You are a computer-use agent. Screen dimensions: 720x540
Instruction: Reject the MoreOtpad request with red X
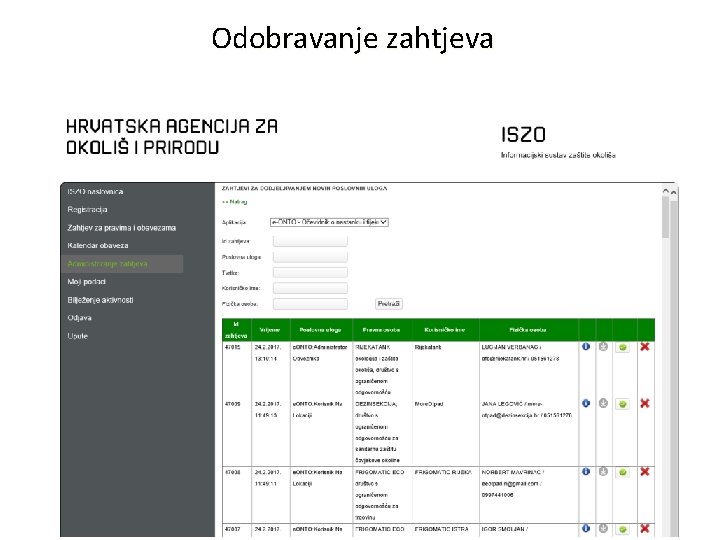pyautogui.click(x=645, y=403)
